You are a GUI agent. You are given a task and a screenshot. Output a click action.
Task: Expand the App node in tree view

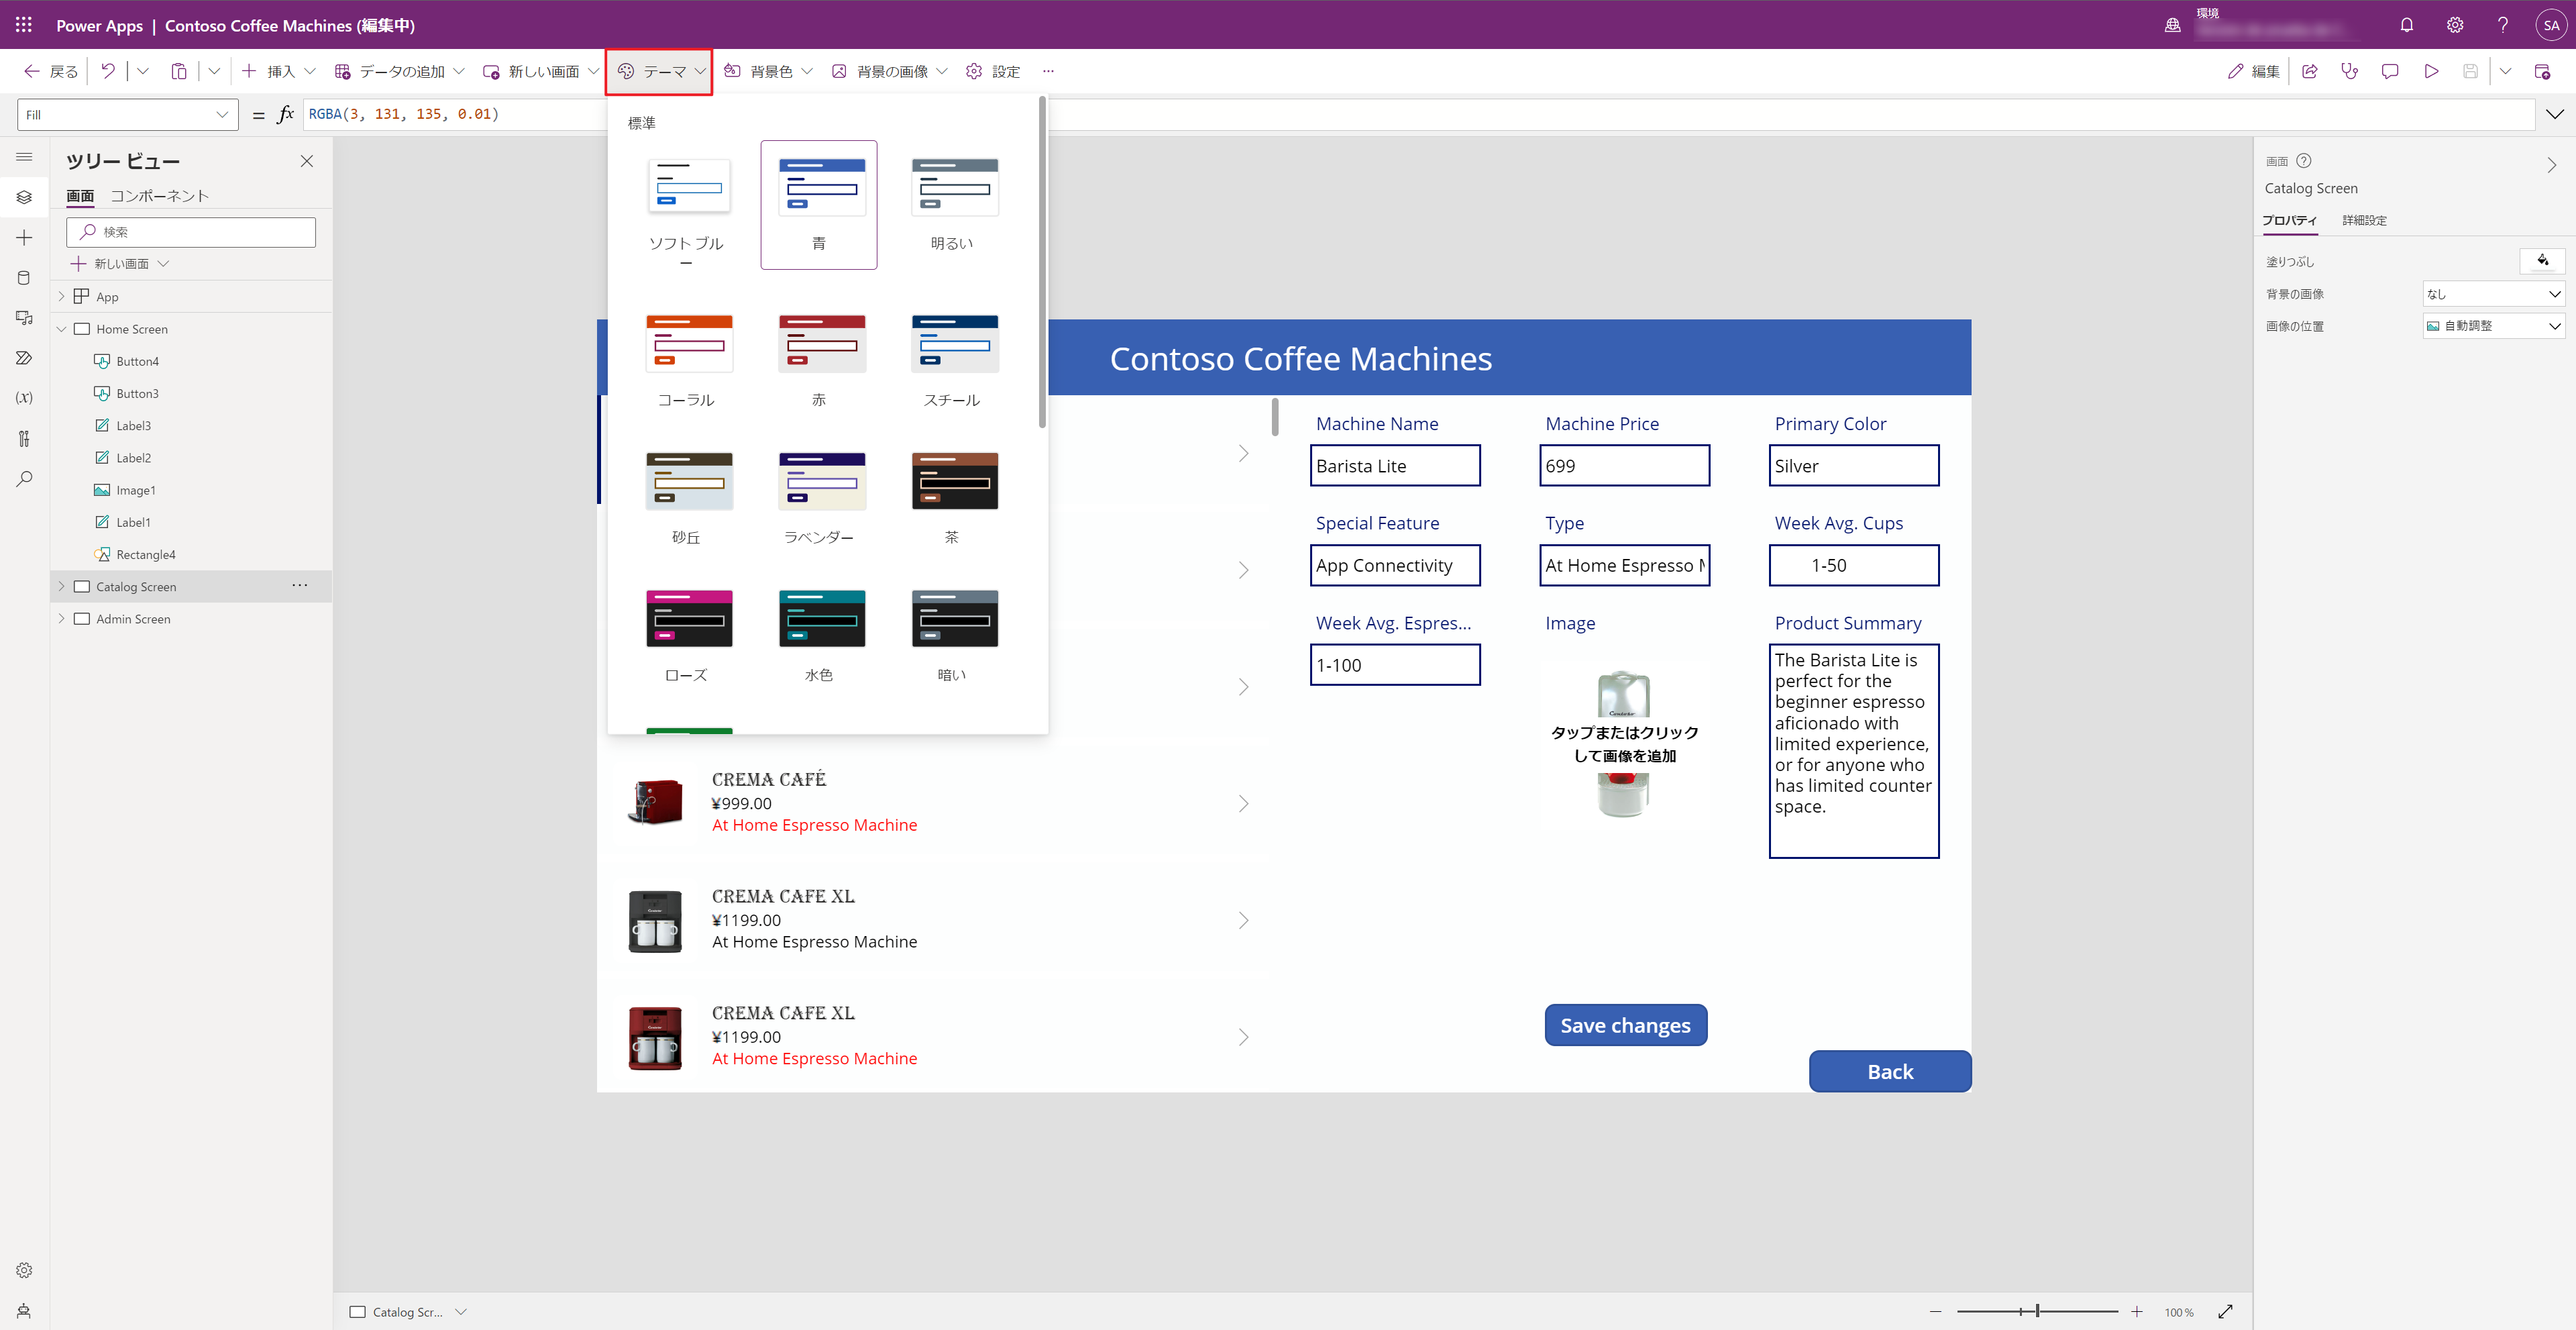(62, 296)
